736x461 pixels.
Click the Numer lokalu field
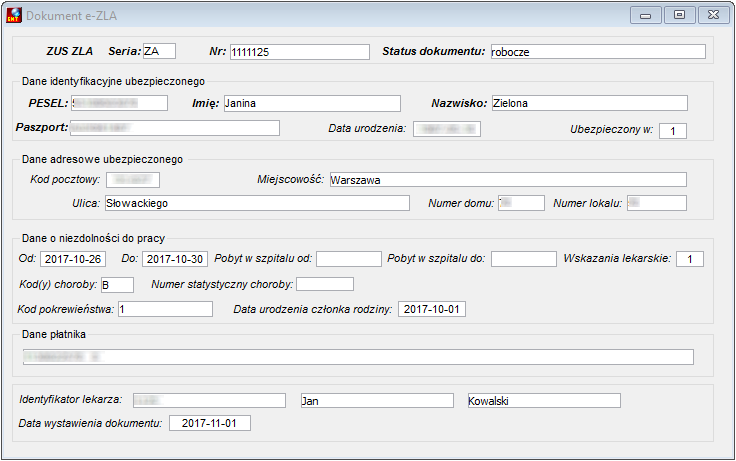[657, 203]
